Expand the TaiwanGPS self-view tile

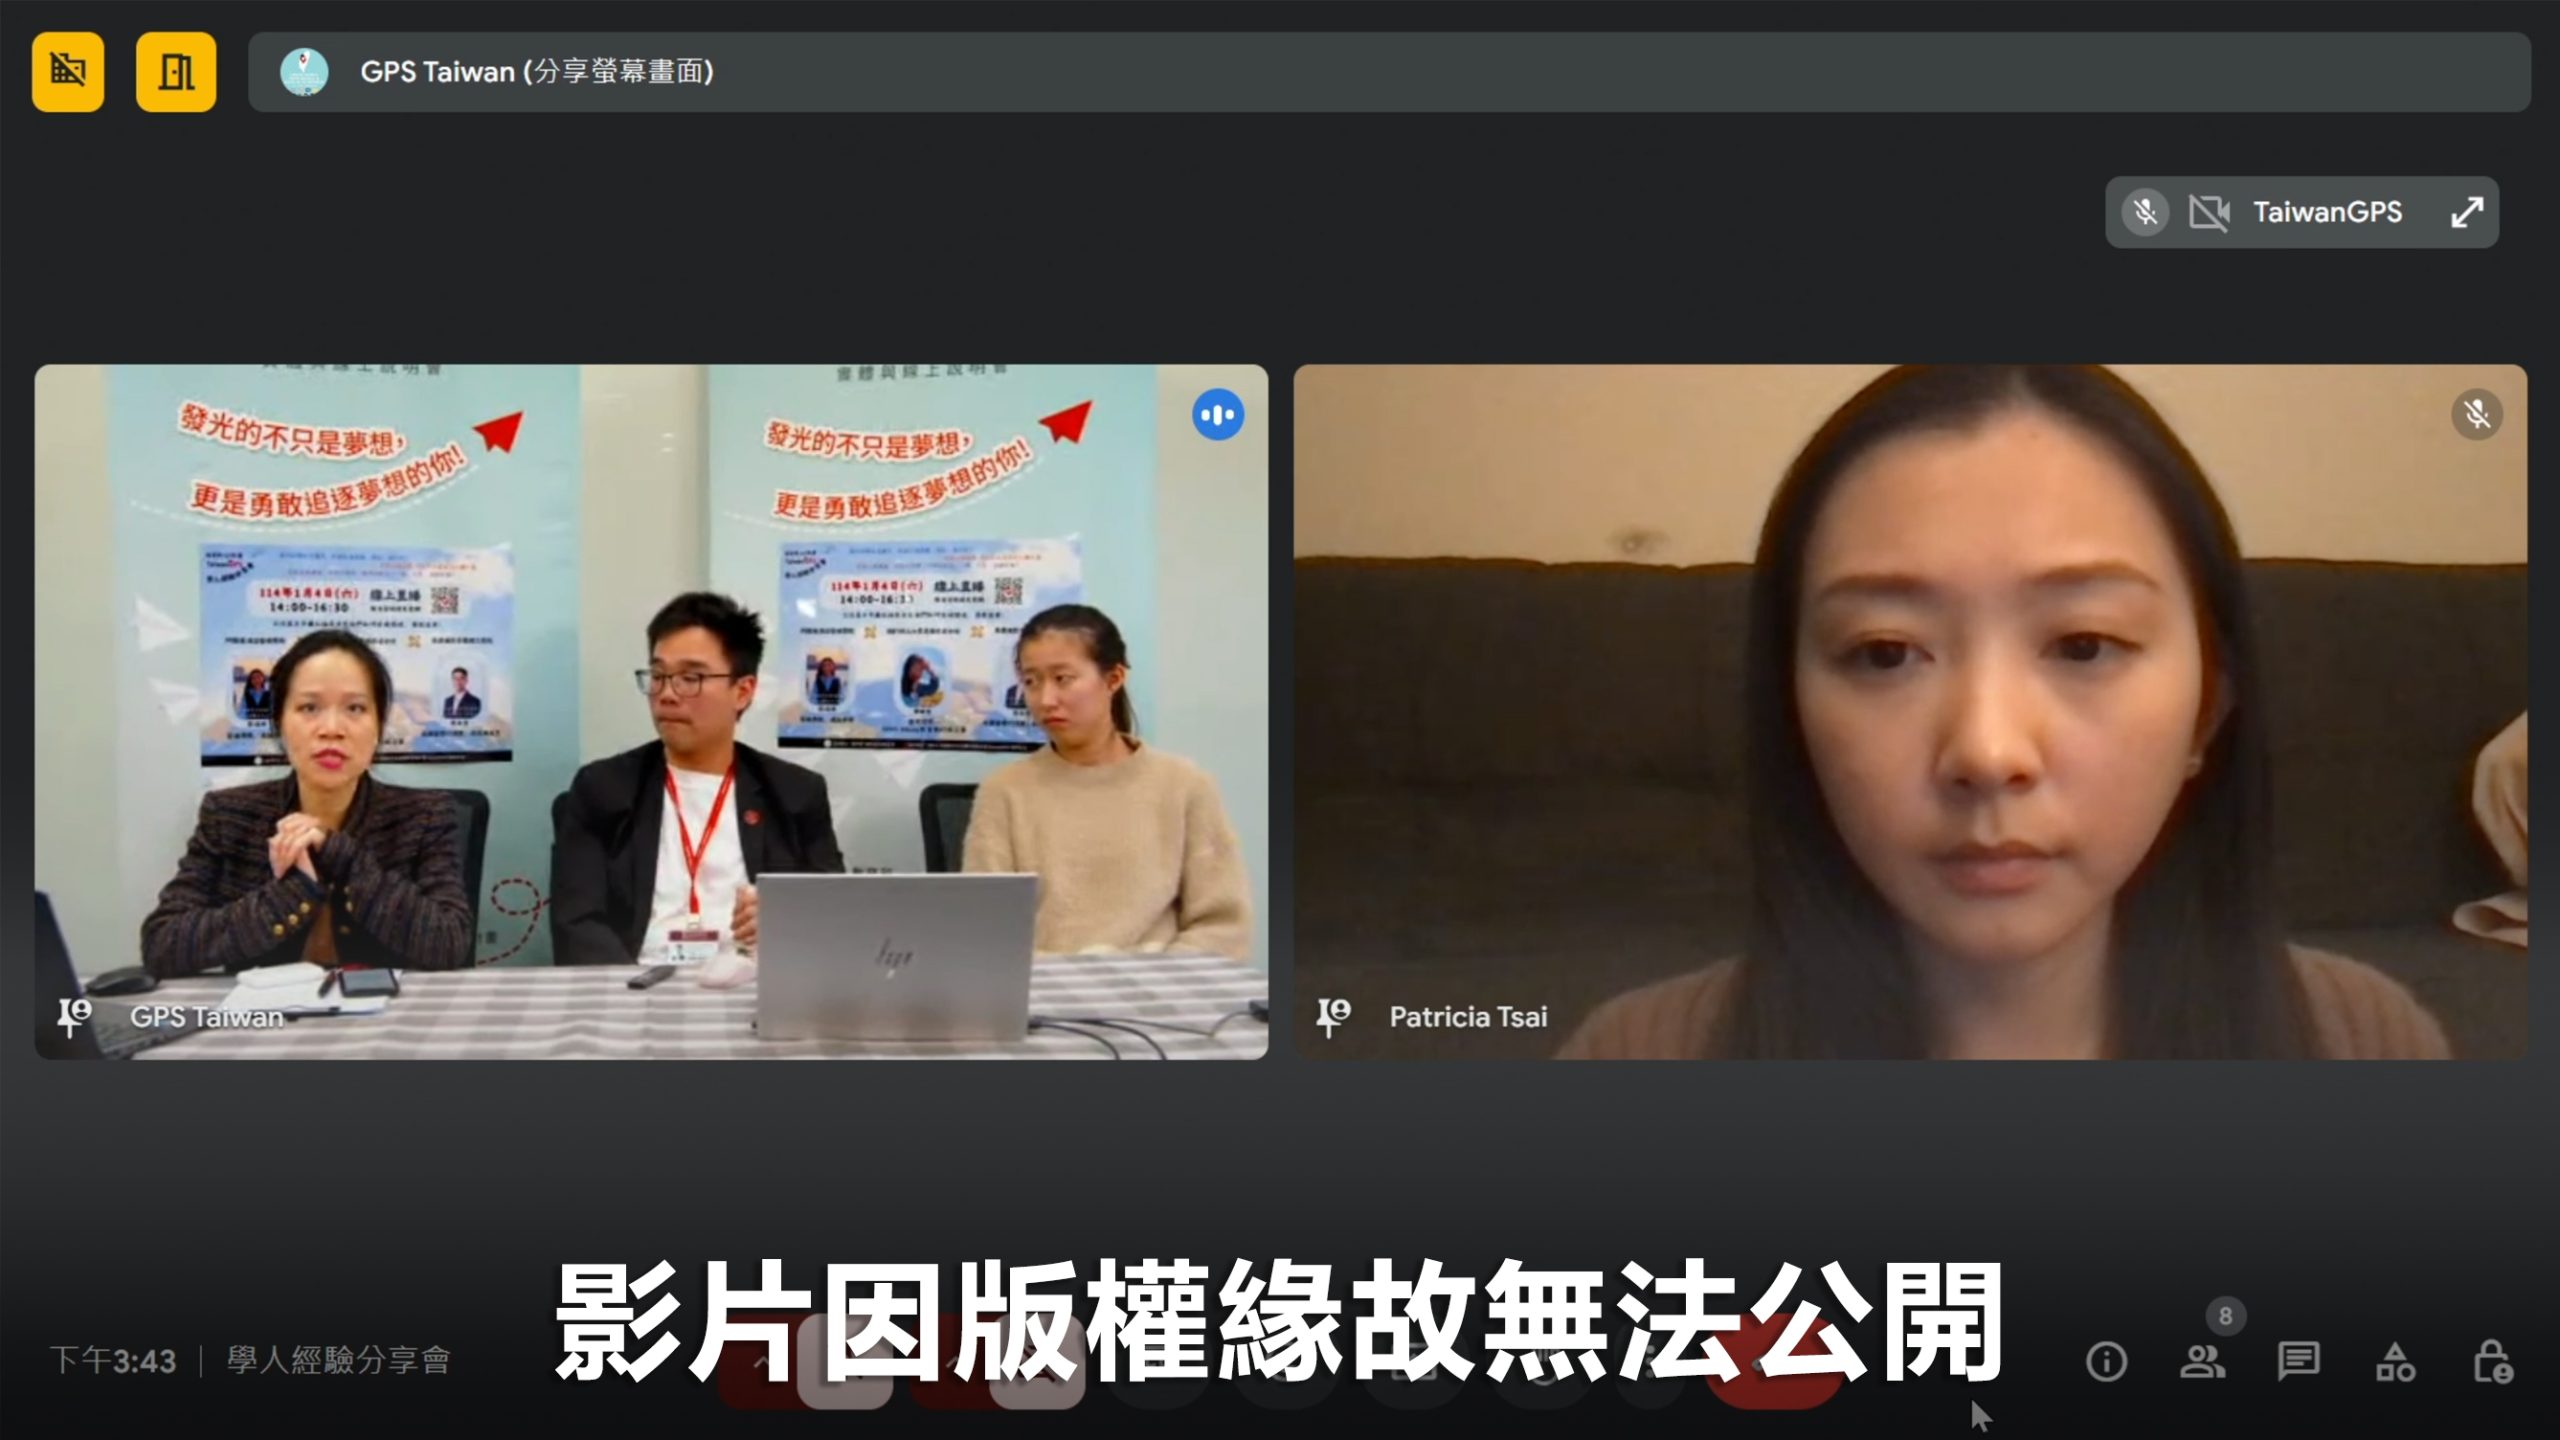pyautogui.click(x=2467, y=212)
